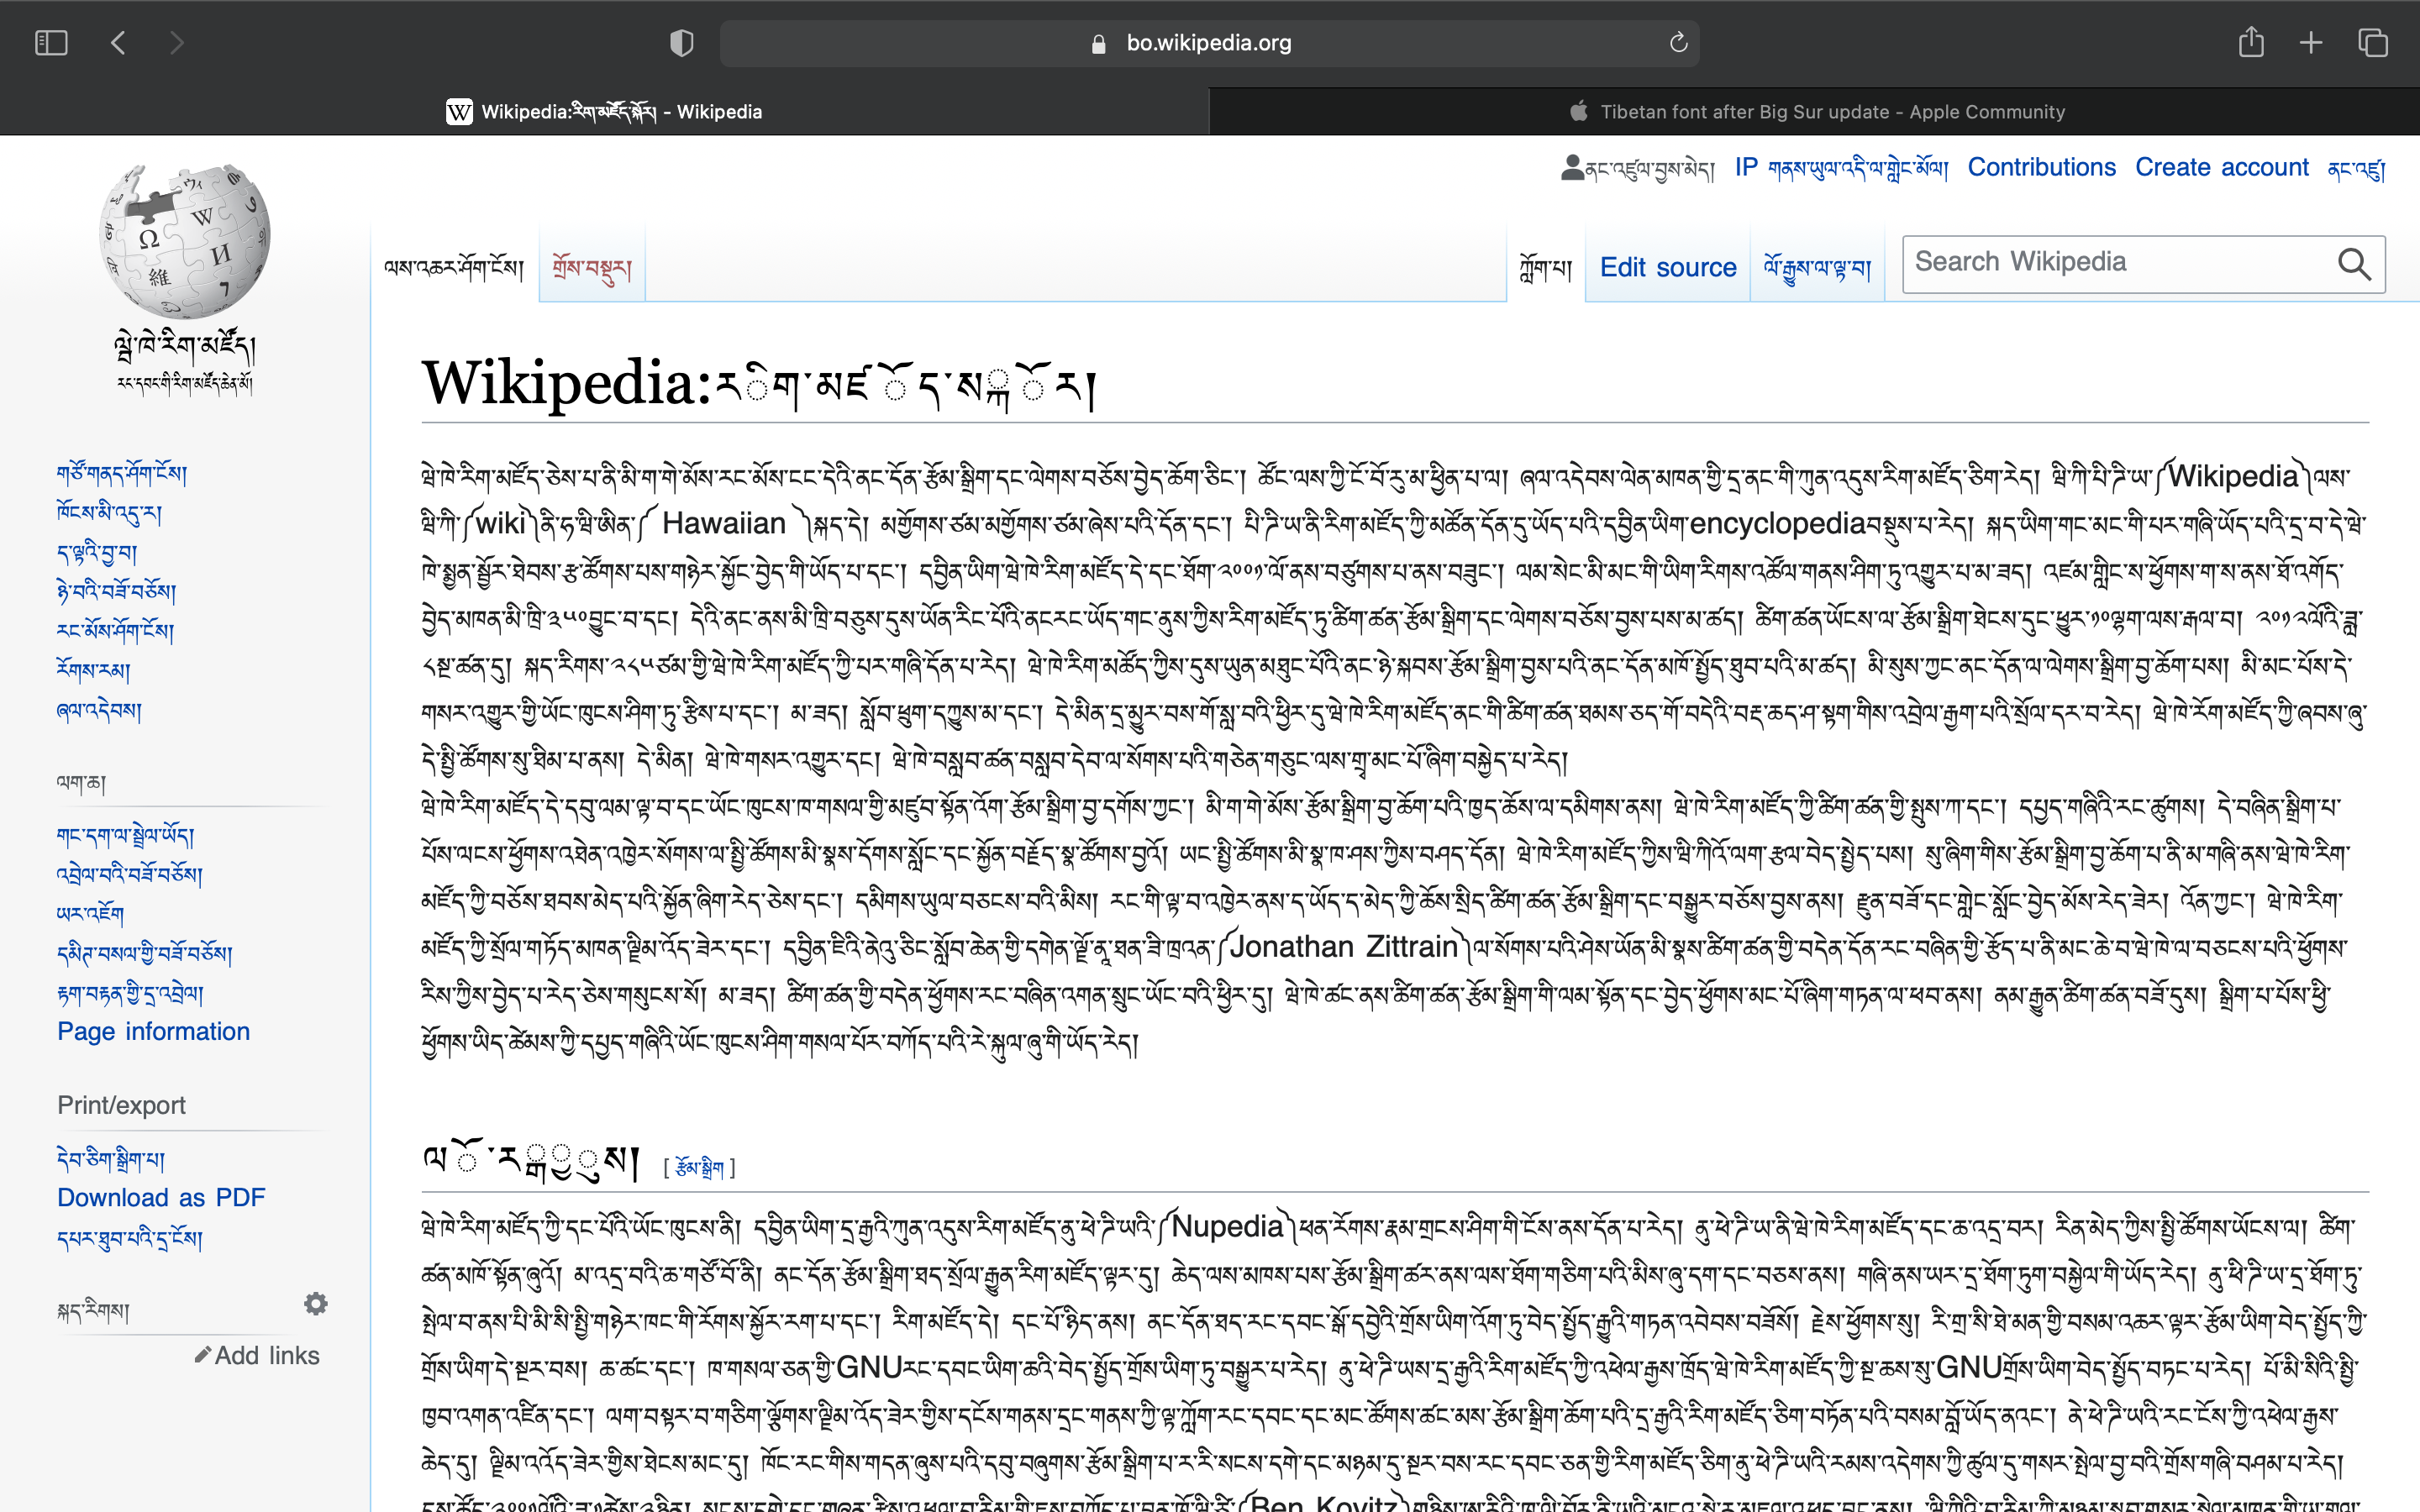Click the Contributions link
Viewport: 2420px width, 1512px height.
2041,167
